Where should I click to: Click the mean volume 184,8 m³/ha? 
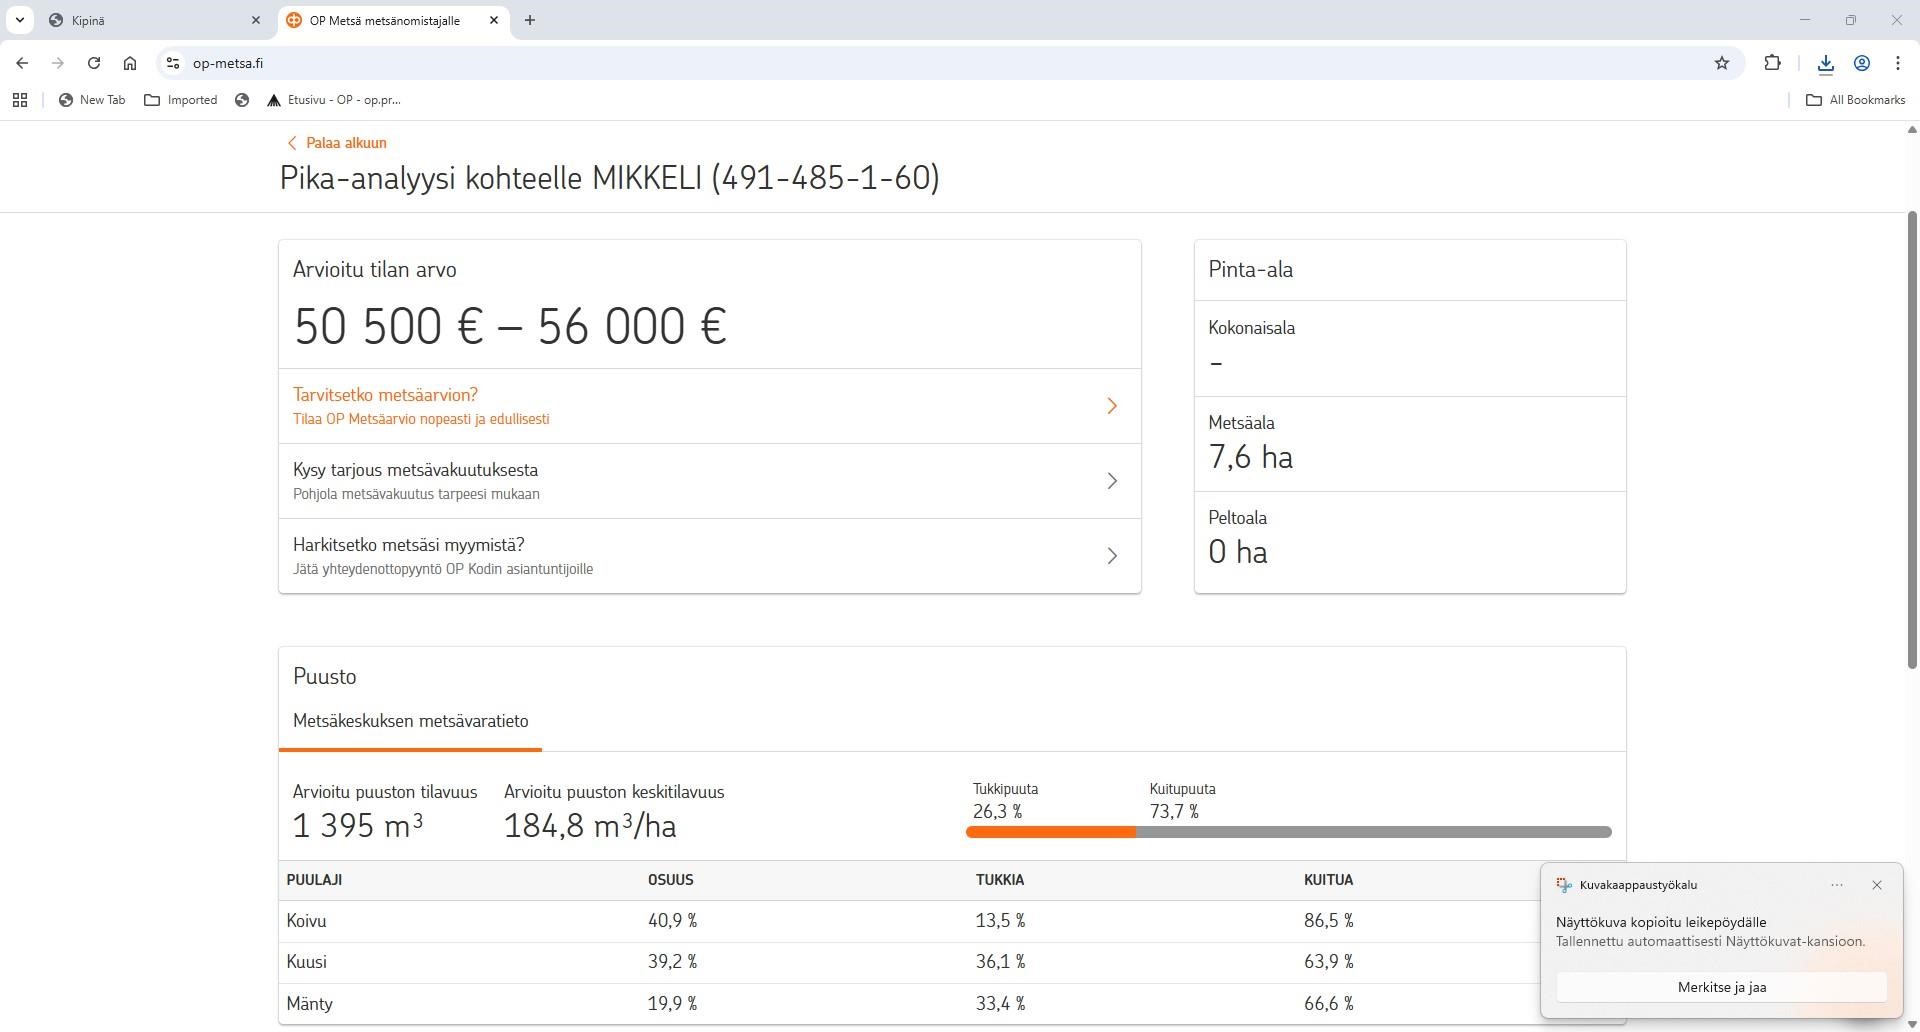coord(590,826)
